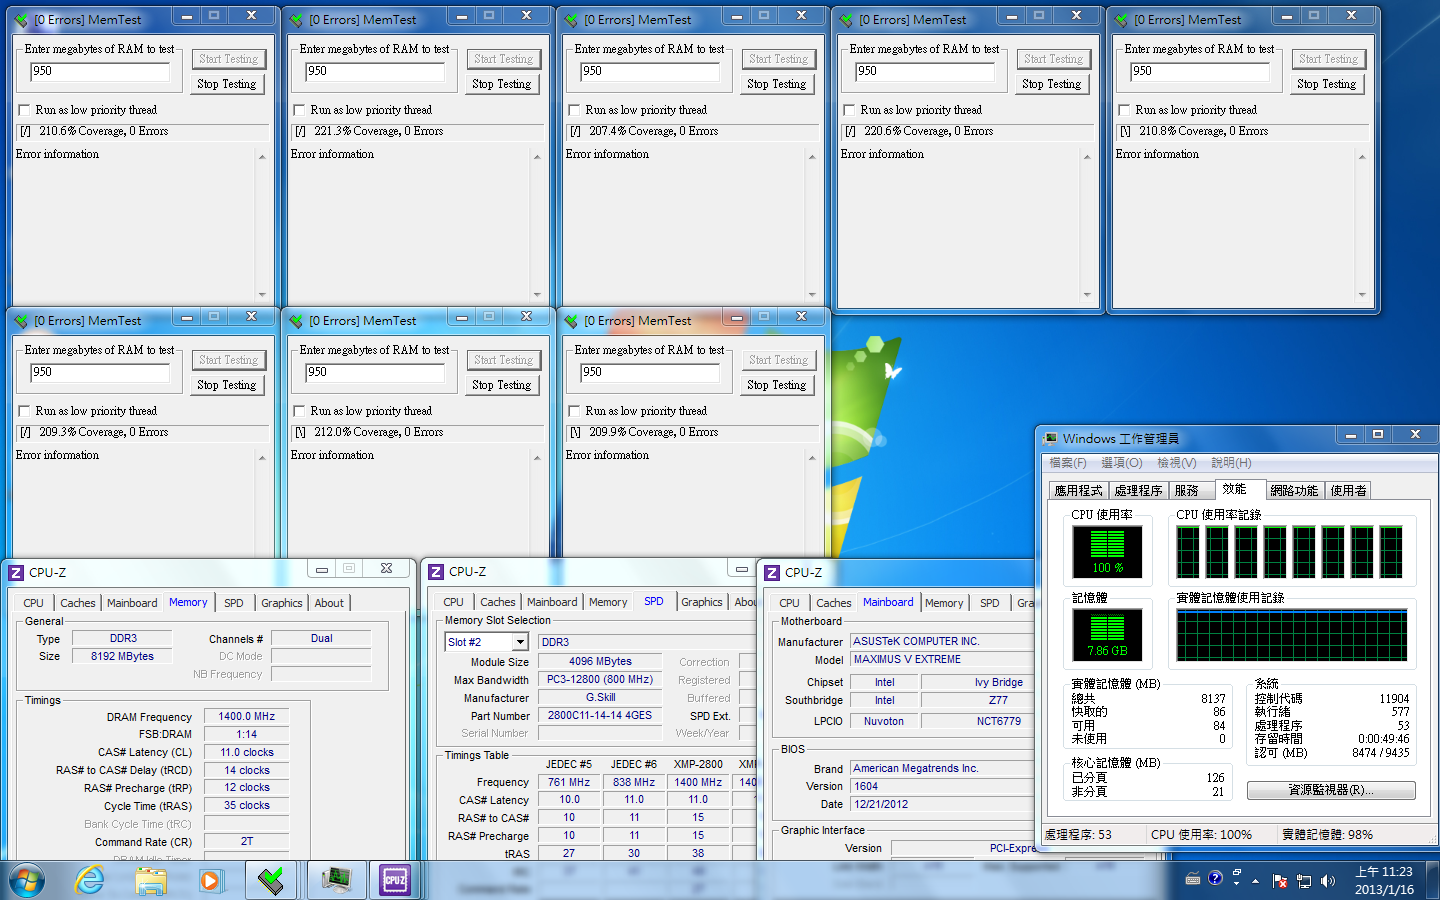Click Task Manager window title icon

coord(1050,438)
